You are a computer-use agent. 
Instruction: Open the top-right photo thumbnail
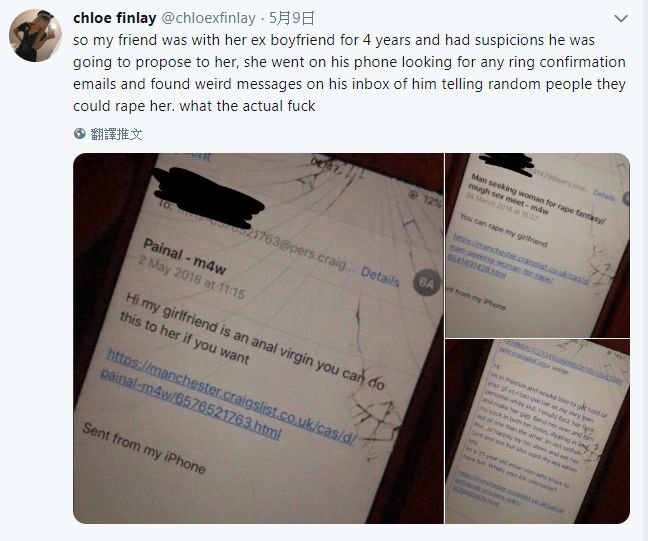coord(538,244)
